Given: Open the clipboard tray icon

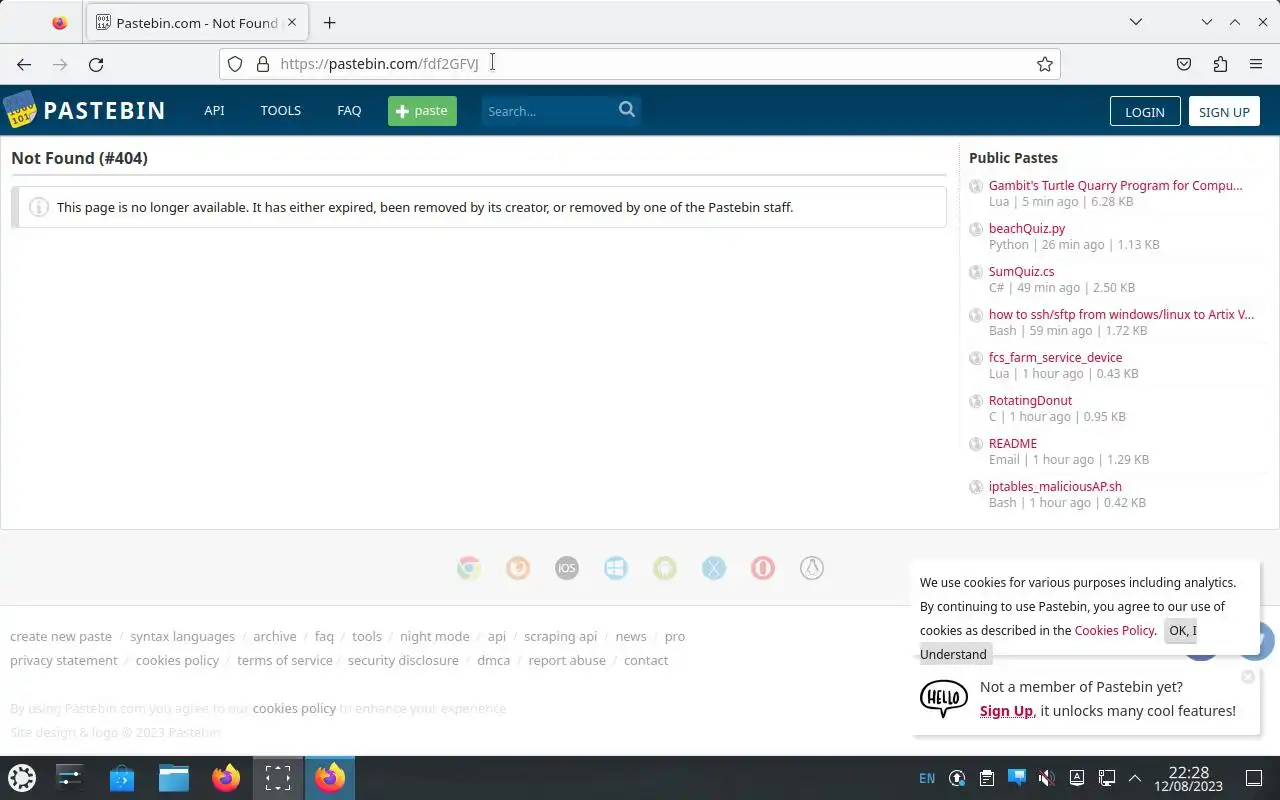Looking at the screenshot, I should pos(987,778).
